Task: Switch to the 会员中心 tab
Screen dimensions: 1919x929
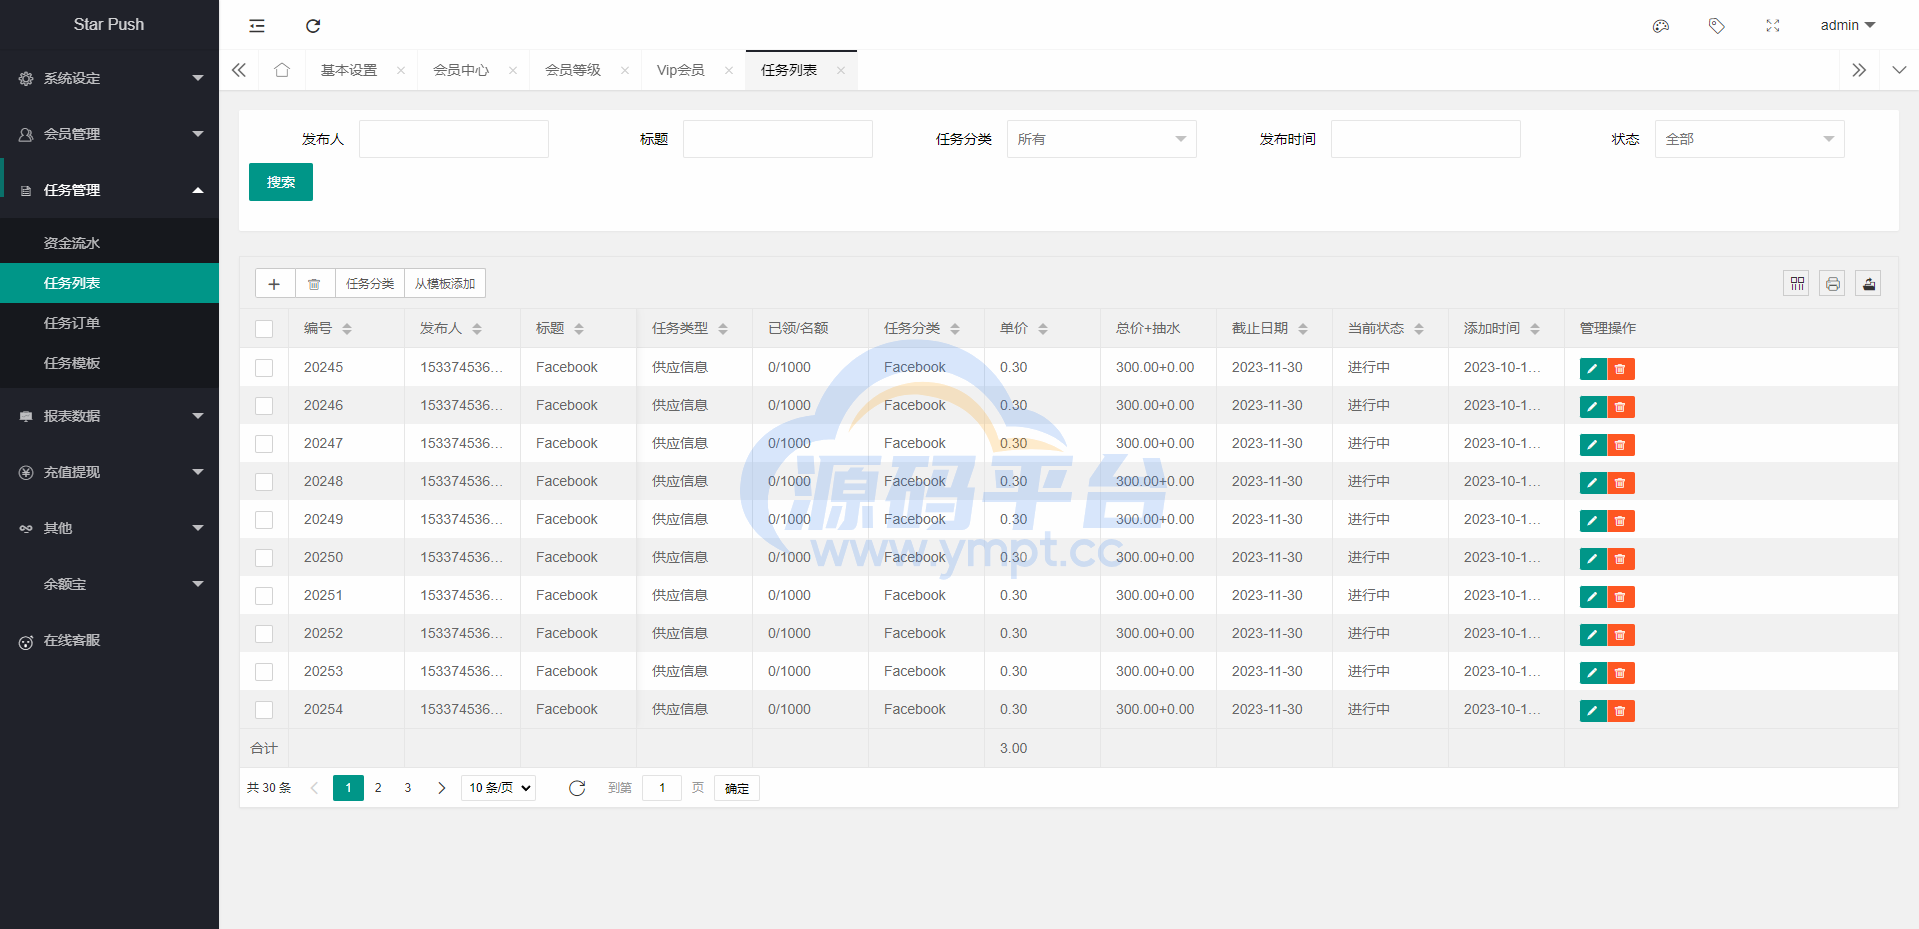Action: (461, 70)
